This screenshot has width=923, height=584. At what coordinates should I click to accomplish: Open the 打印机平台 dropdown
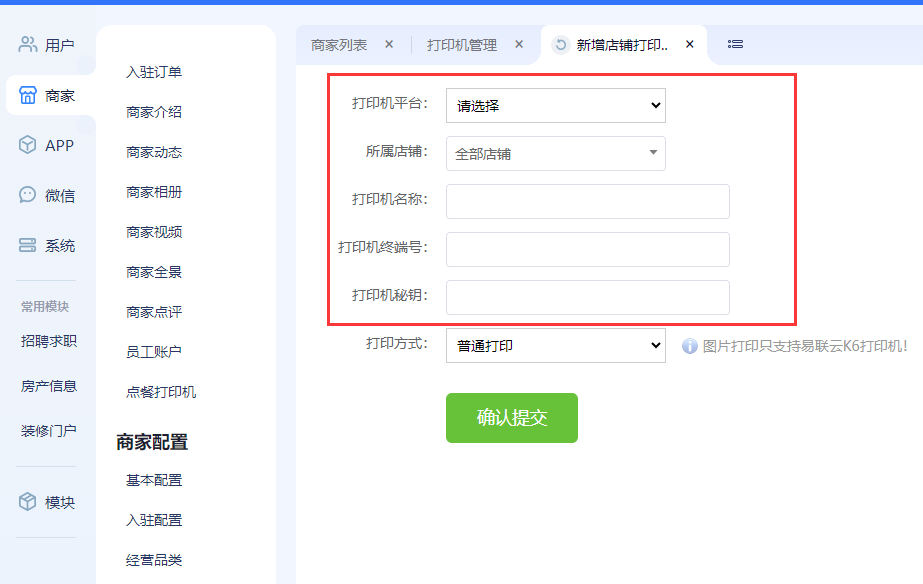coord(556,105)
